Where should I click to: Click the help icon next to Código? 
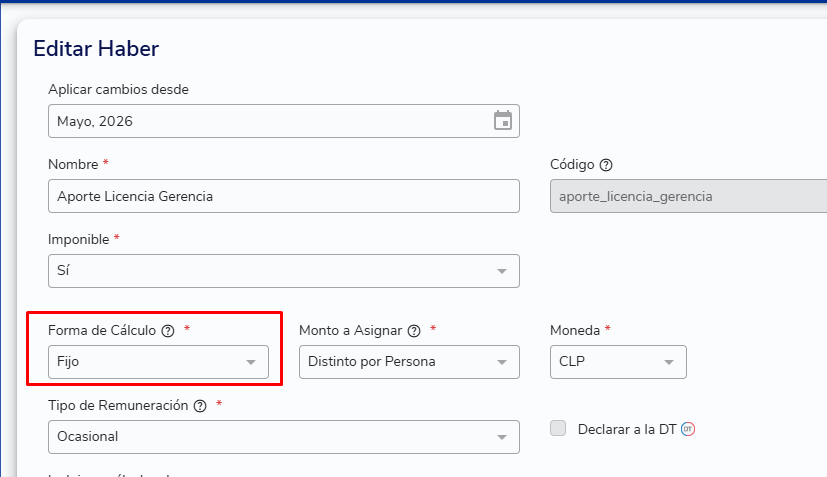pyautogui.click(x=606, y=165)
